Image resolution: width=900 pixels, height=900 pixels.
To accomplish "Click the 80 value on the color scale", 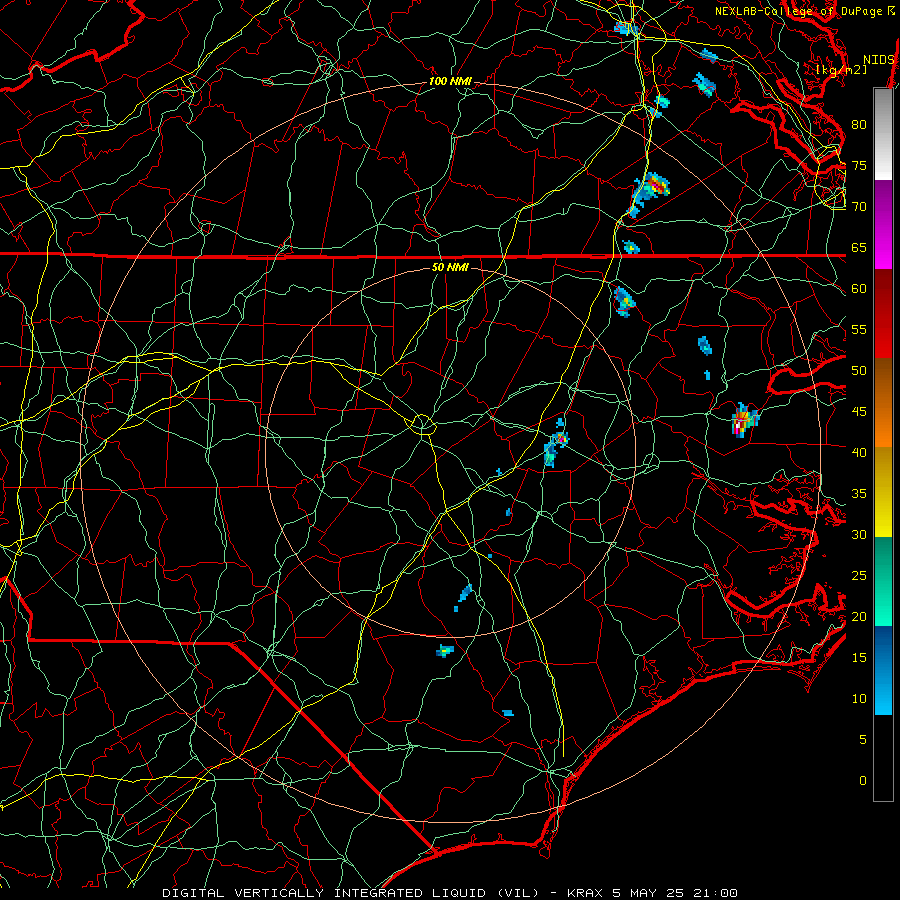I will pyautogui.click(x=859, y=125).
